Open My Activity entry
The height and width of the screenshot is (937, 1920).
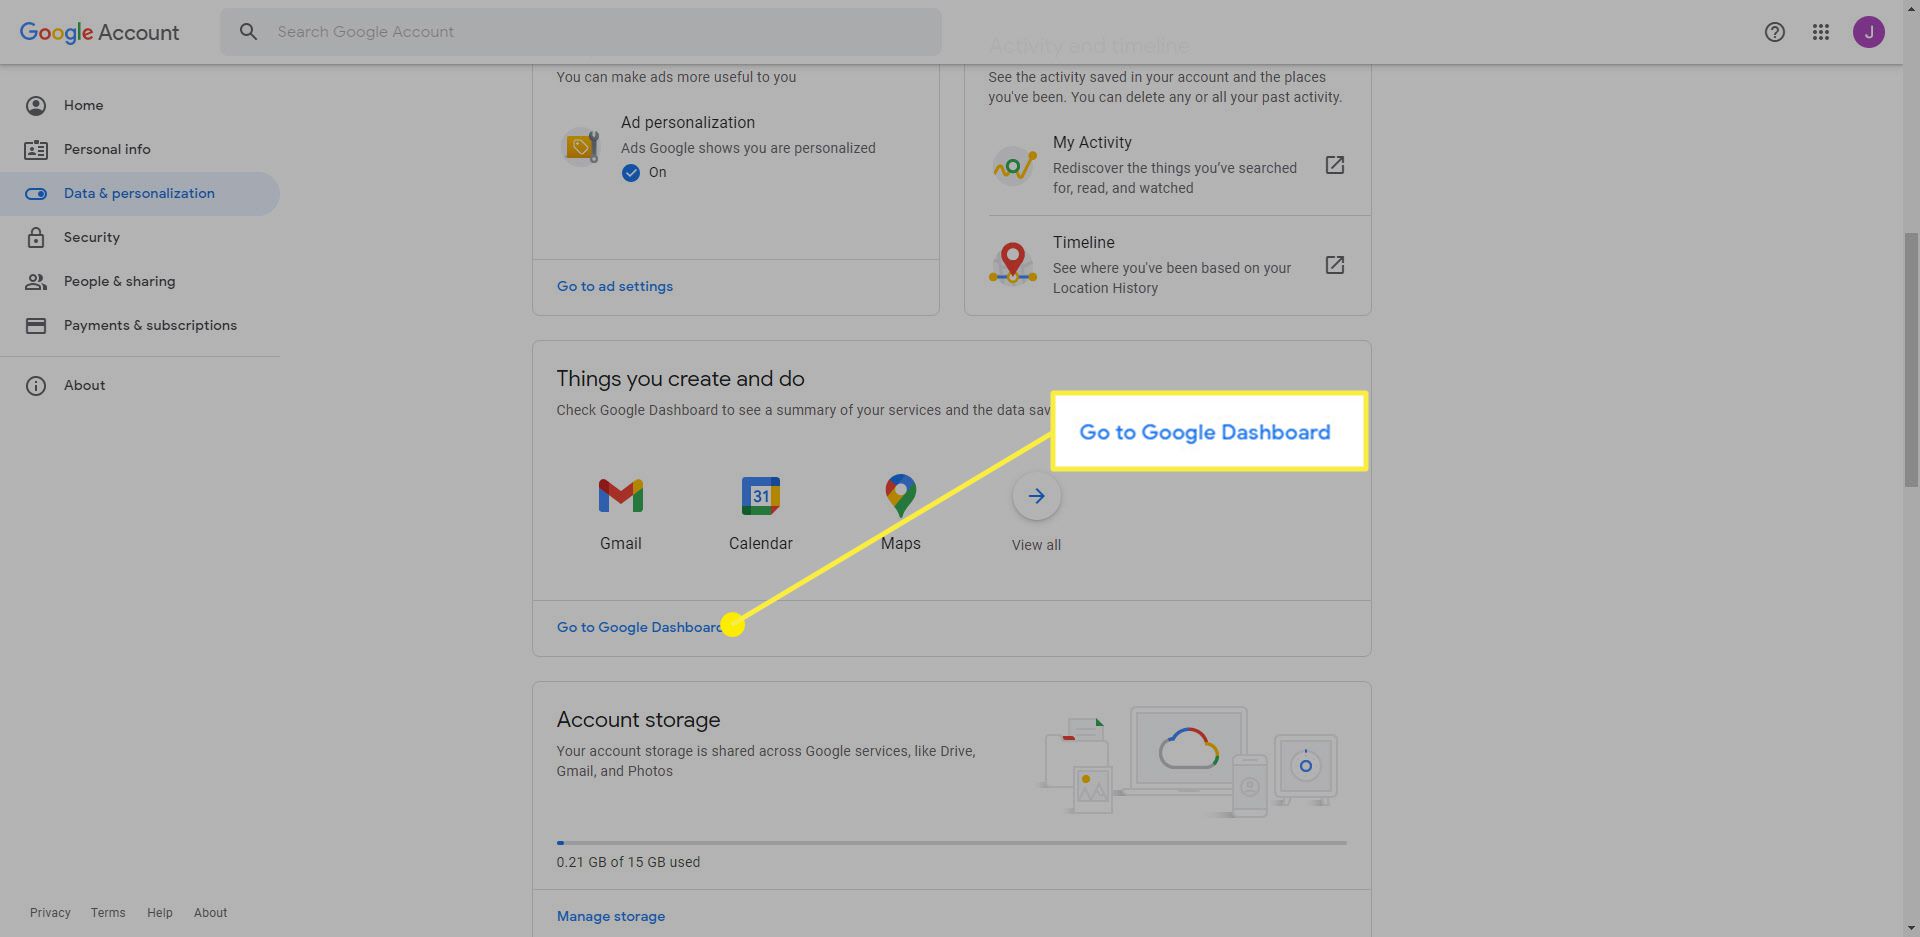pyautogui.click(x=1167, y=165)
